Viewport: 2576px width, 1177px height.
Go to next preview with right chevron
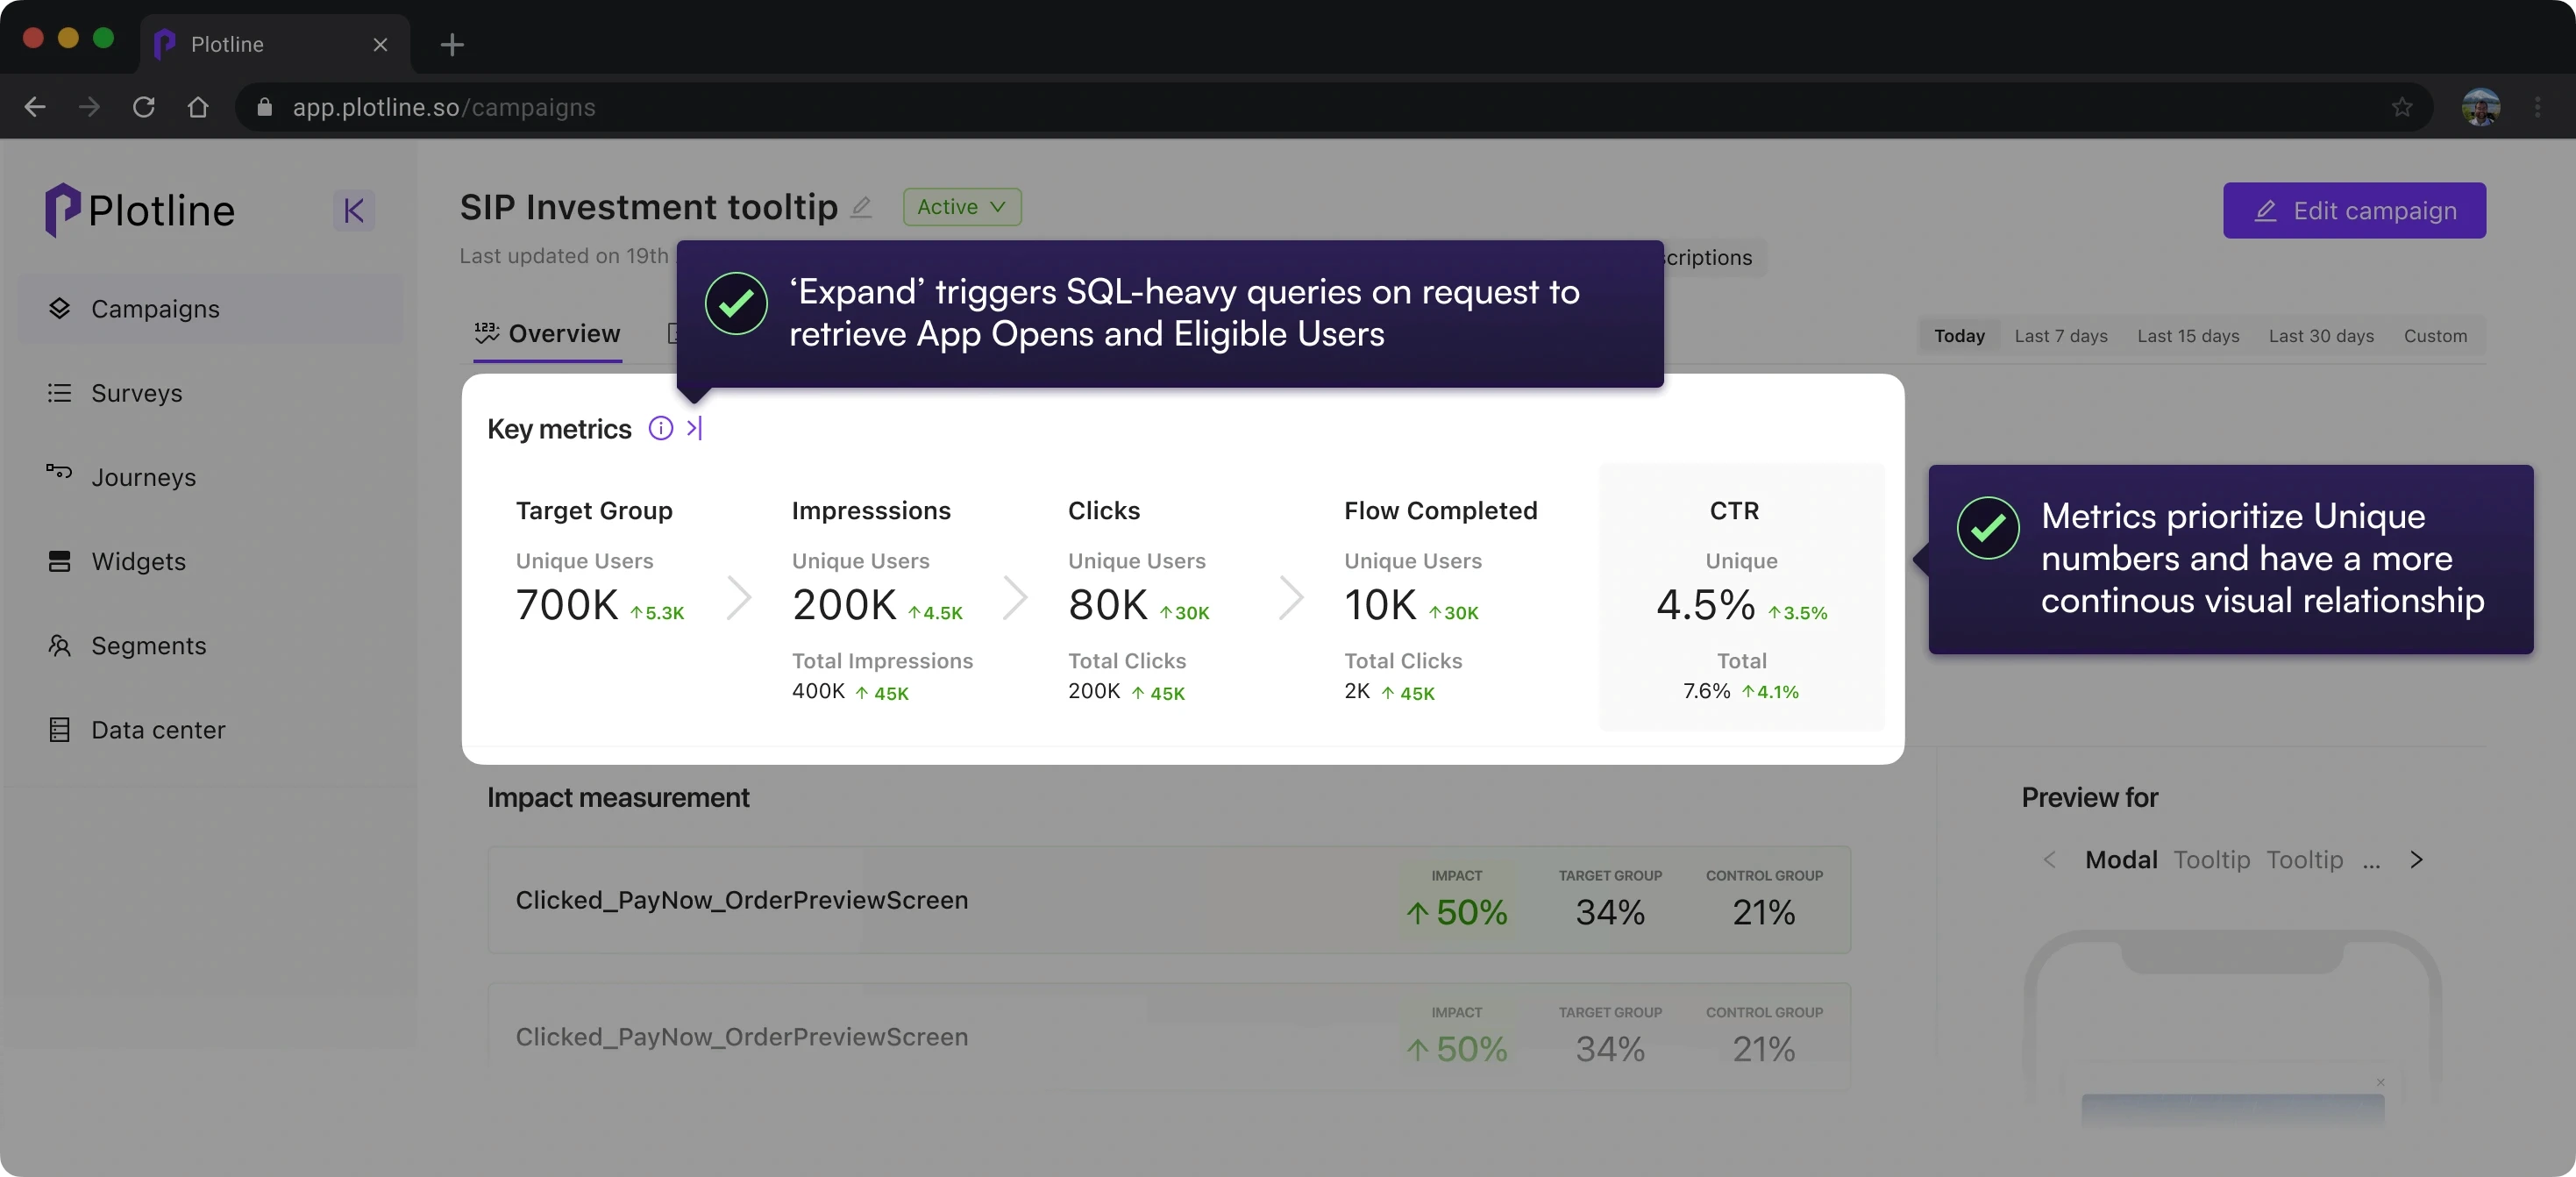2416,860
